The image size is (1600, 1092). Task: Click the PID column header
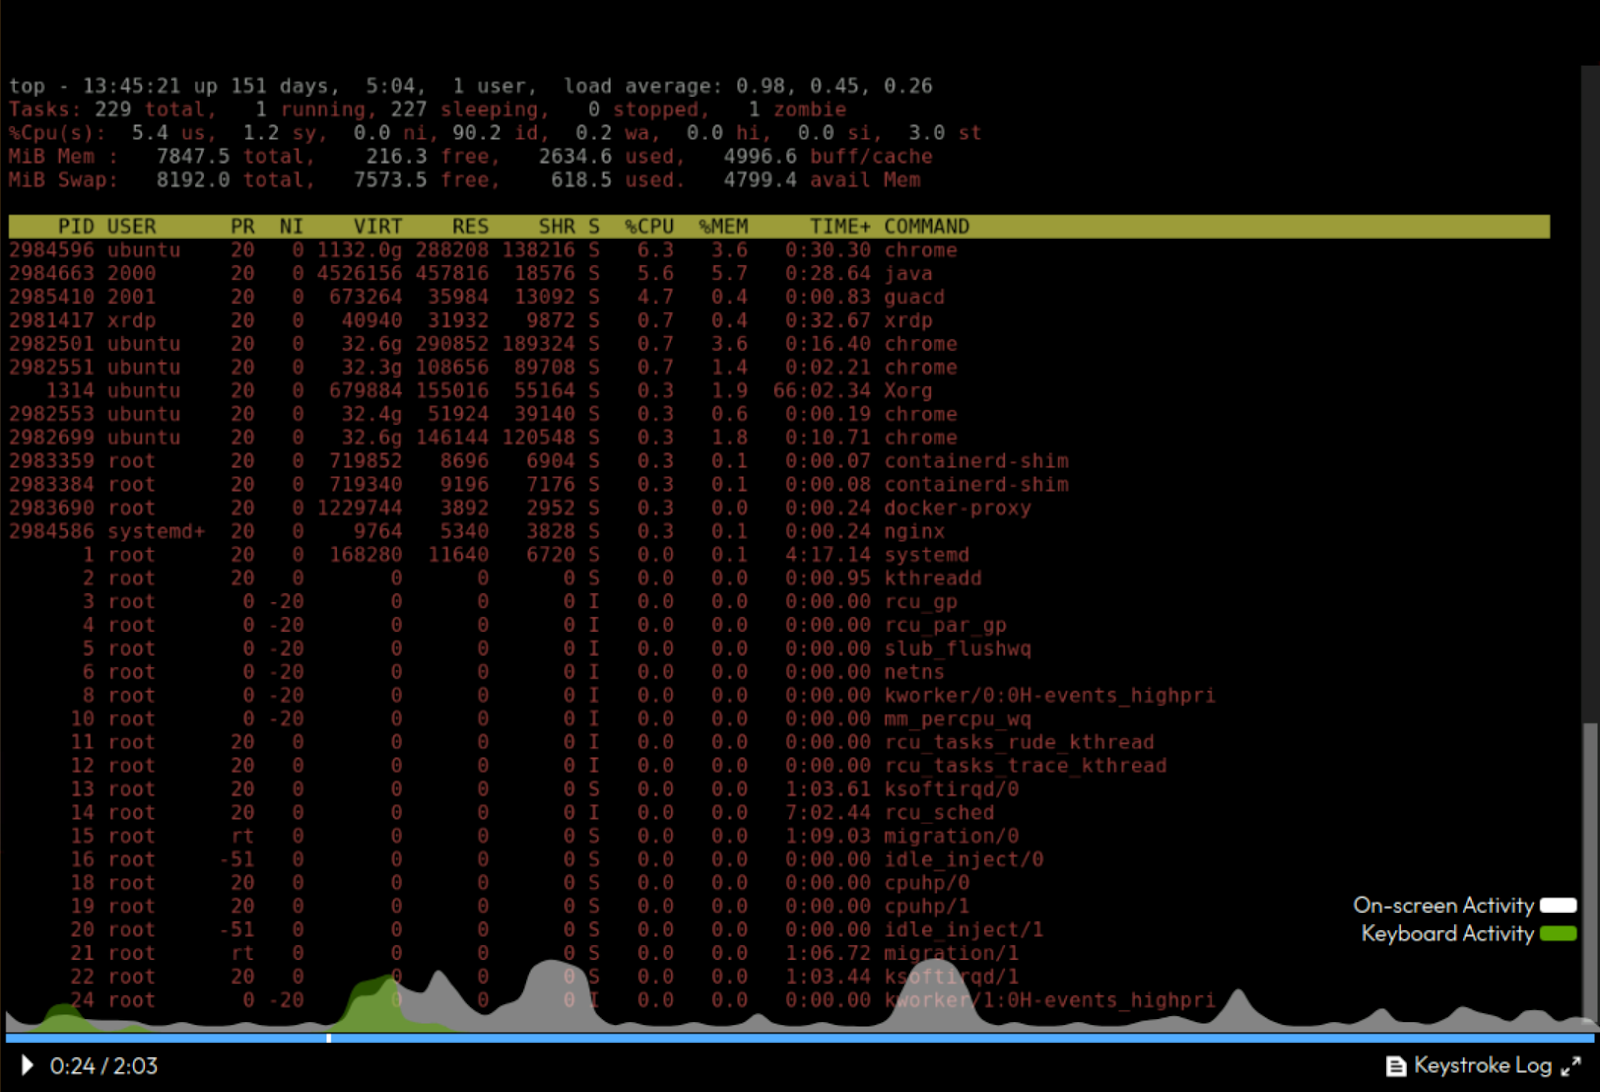click(x=76, y=227)
